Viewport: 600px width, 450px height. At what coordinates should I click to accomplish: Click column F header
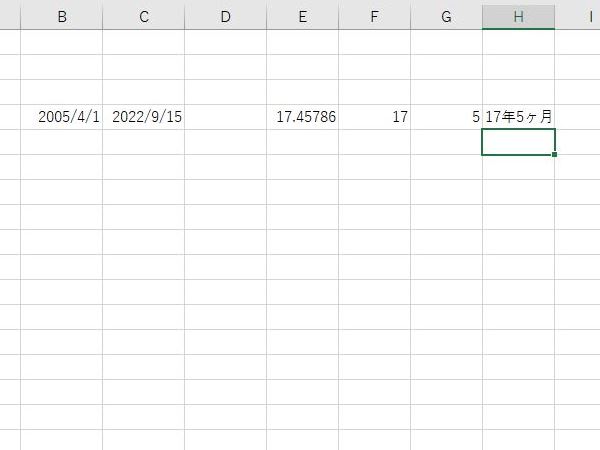[374, 17]
